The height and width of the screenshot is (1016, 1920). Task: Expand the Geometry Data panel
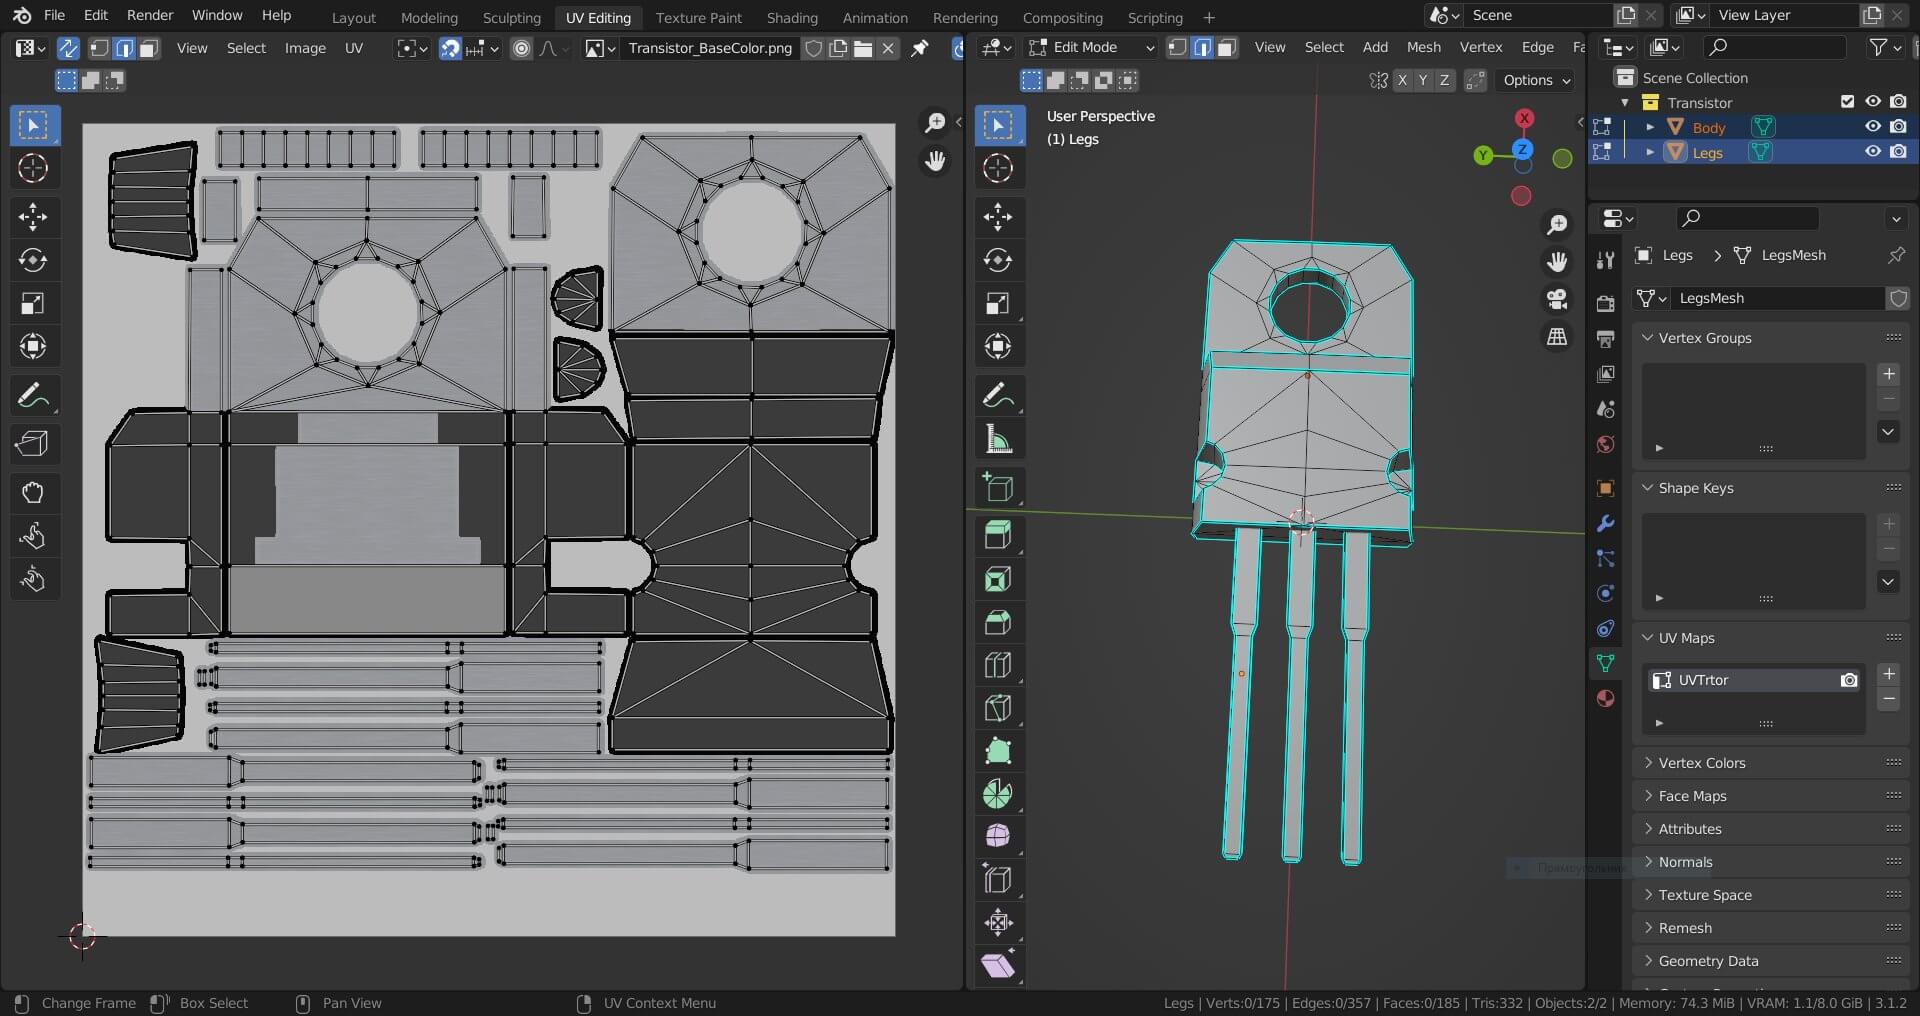[x=1708, y=961]
